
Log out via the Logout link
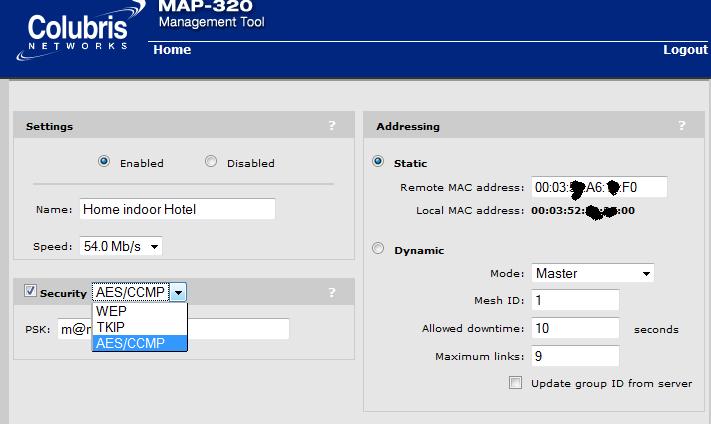(x=685, y=49)
